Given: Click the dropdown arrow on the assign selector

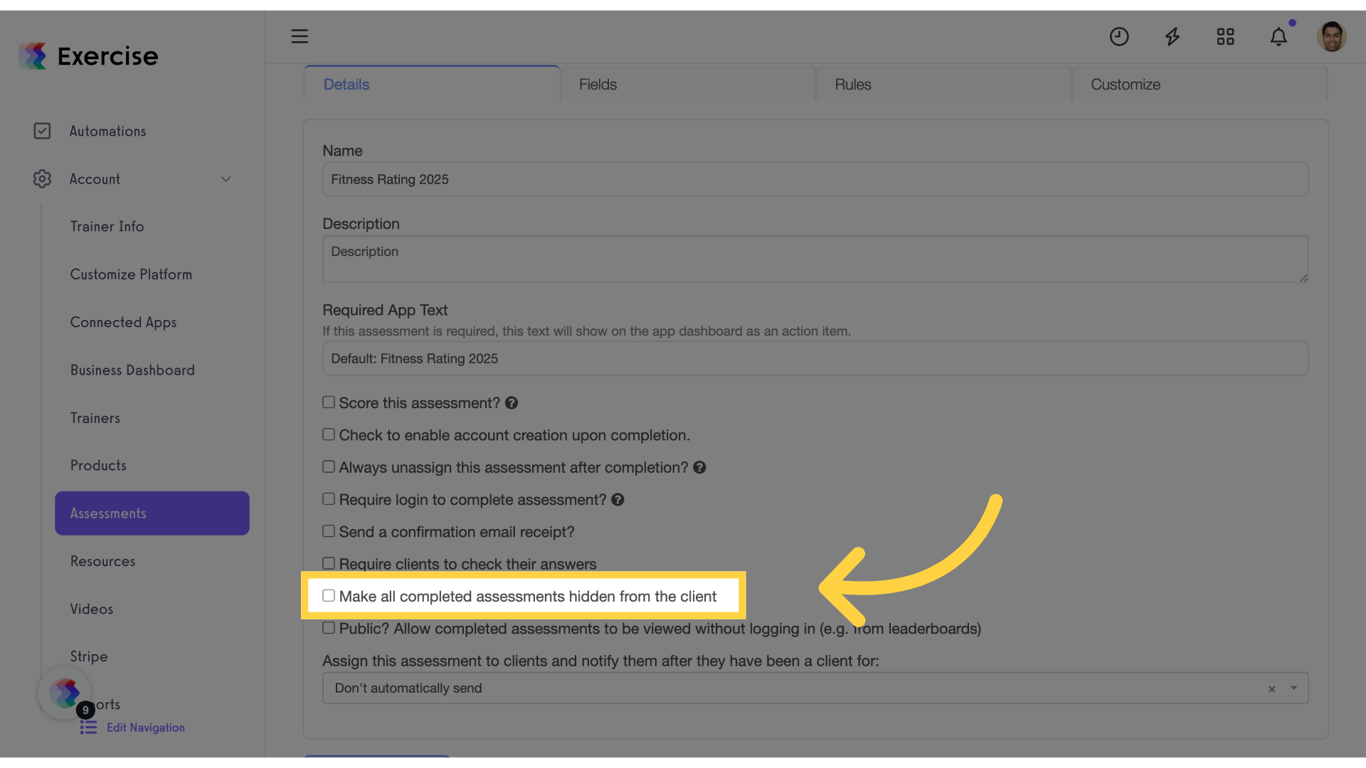Looking at the screenshot, I should (1293, 688).
